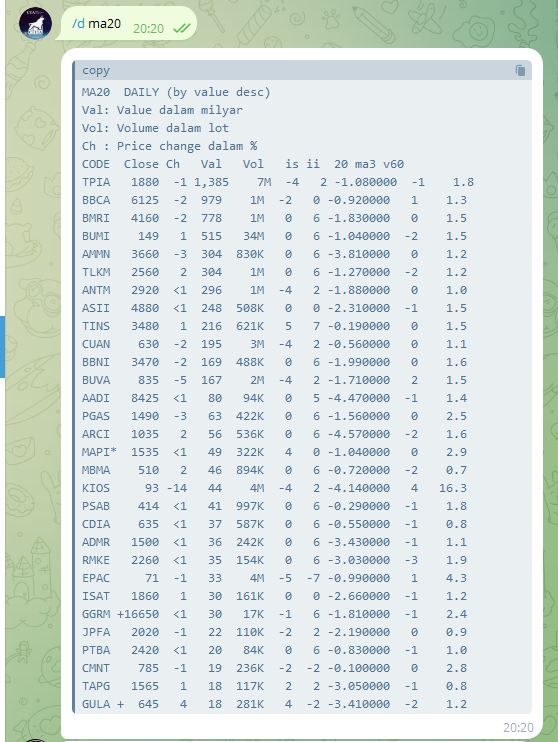Click the BBCA row code
558x742 pixels.
(96, 200)
